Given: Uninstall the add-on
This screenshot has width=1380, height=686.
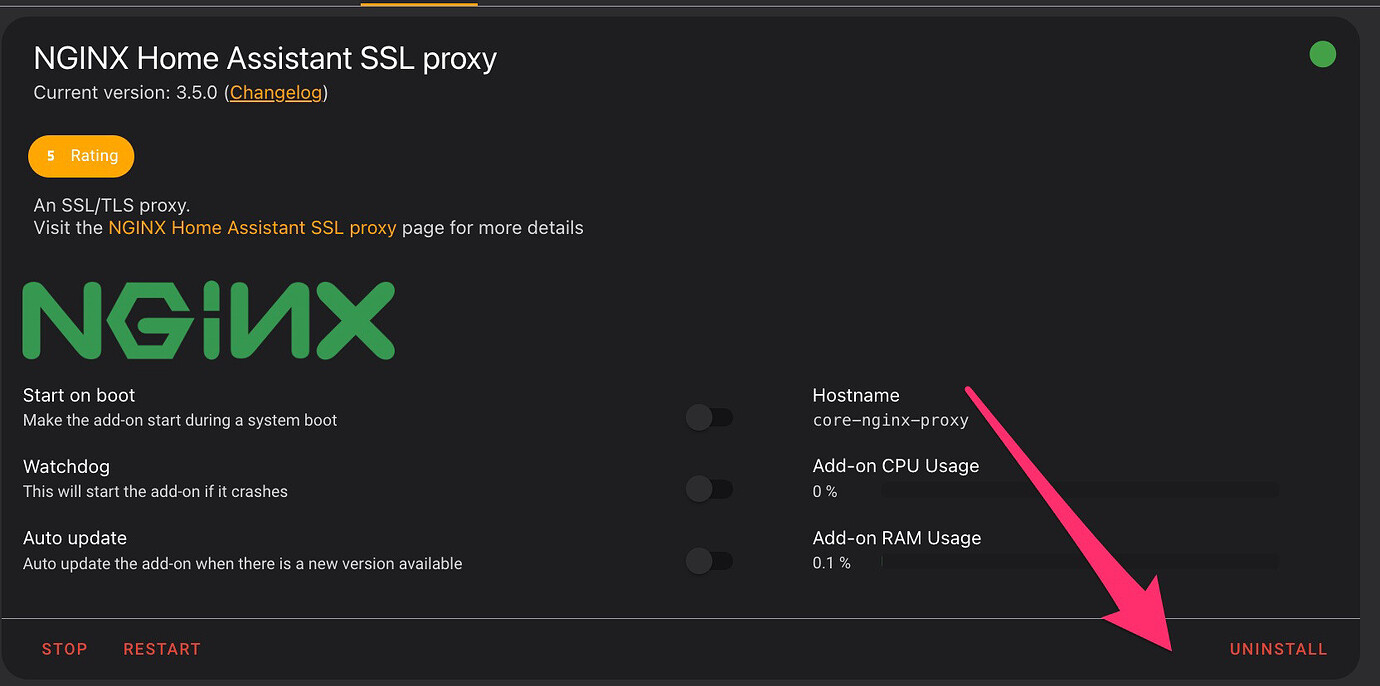Looking at the screenshot, I should tap(1278, 648).
